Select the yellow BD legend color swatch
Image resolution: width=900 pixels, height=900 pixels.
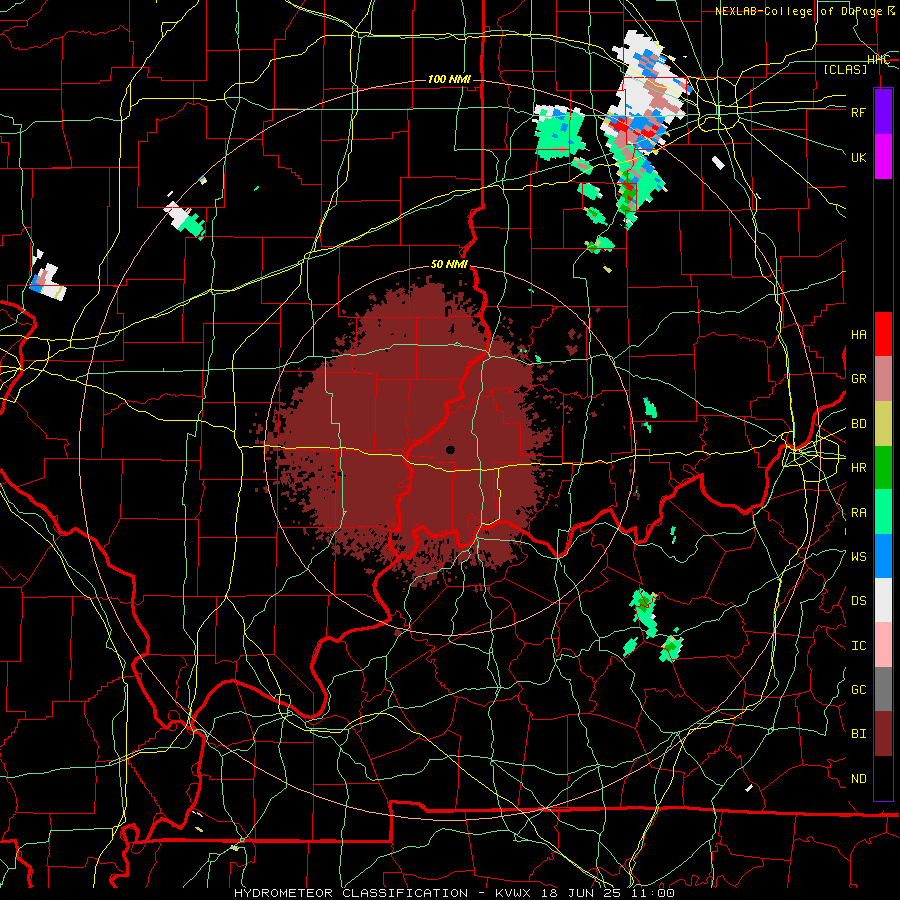pyautogui.click(x=883, y=424)
